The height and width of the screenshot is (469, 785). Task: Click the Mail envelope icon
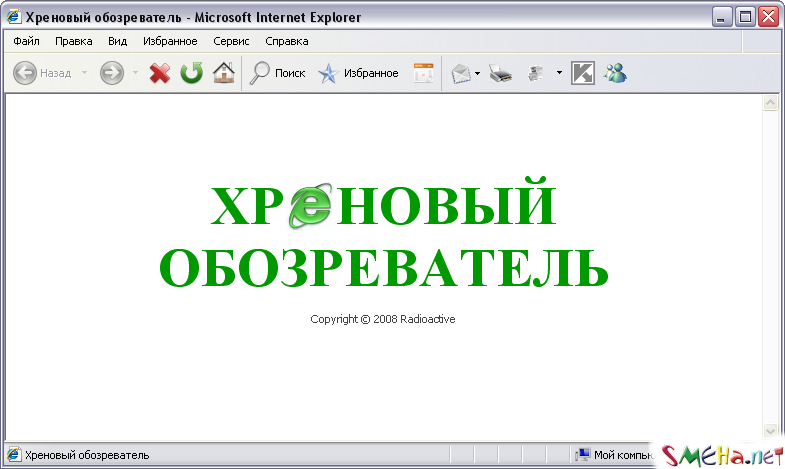461,74
